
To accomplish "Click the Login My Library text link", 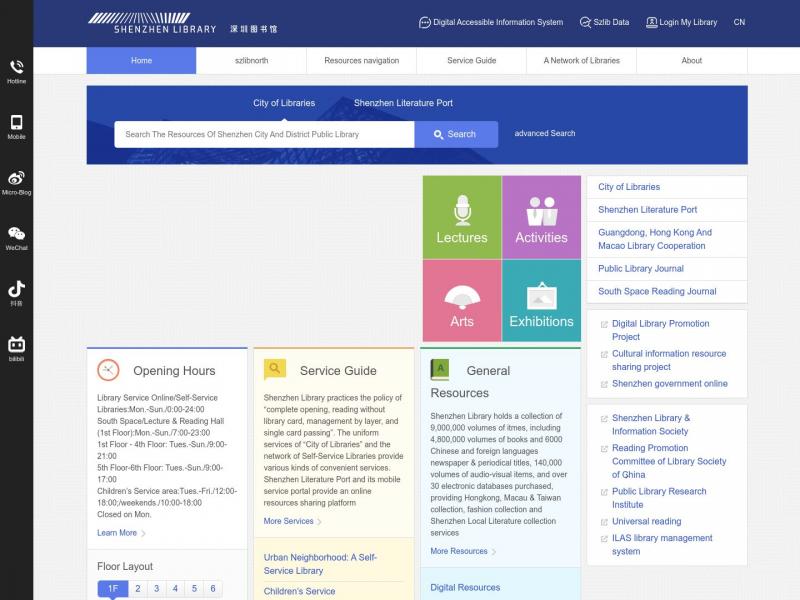I will point(688,22).
